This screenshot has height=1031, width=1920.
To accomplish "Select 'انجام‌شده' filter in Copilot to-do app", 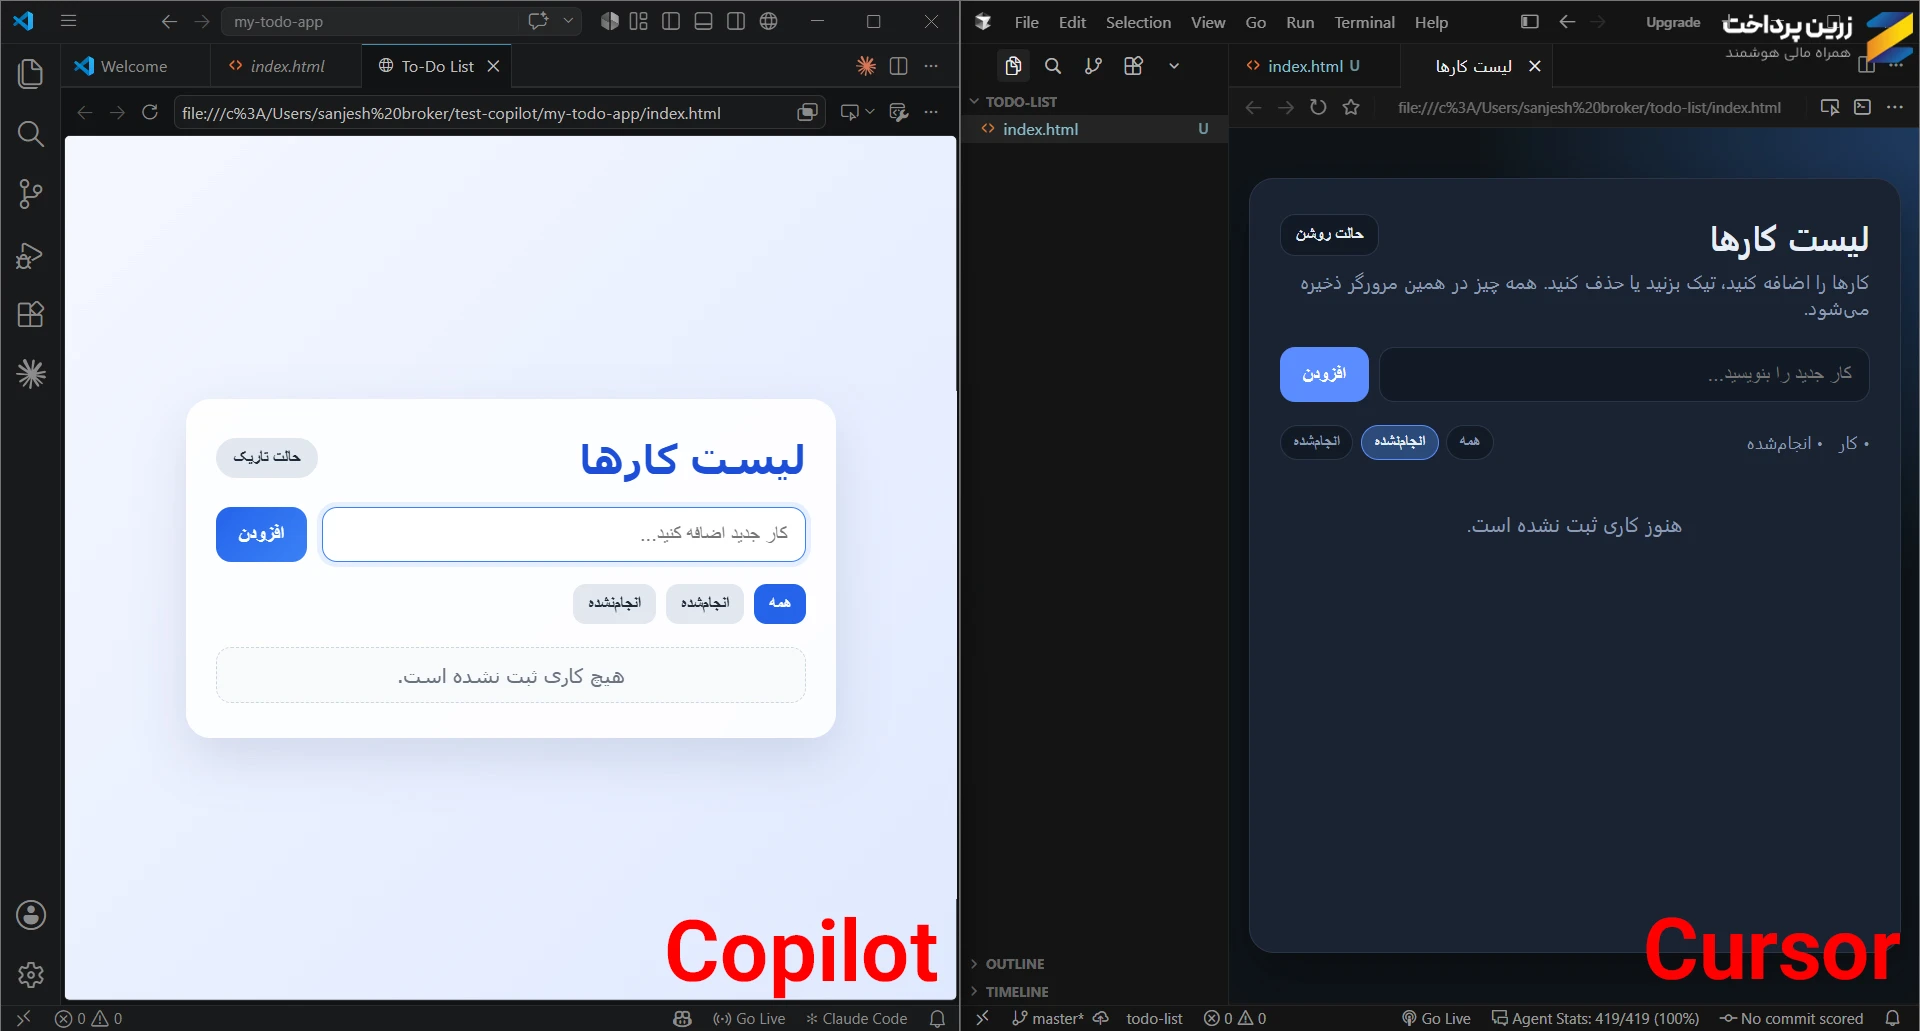I will tap(705, 603).
